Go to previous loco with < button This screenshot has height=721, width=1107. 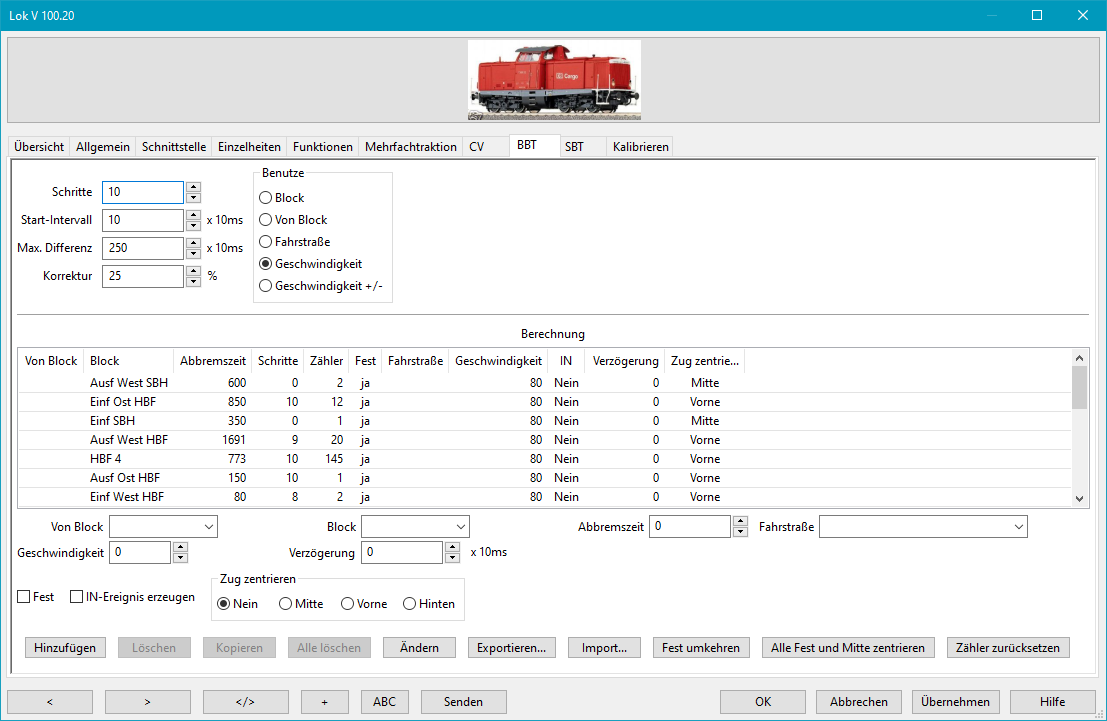click(x=50, y=702)
